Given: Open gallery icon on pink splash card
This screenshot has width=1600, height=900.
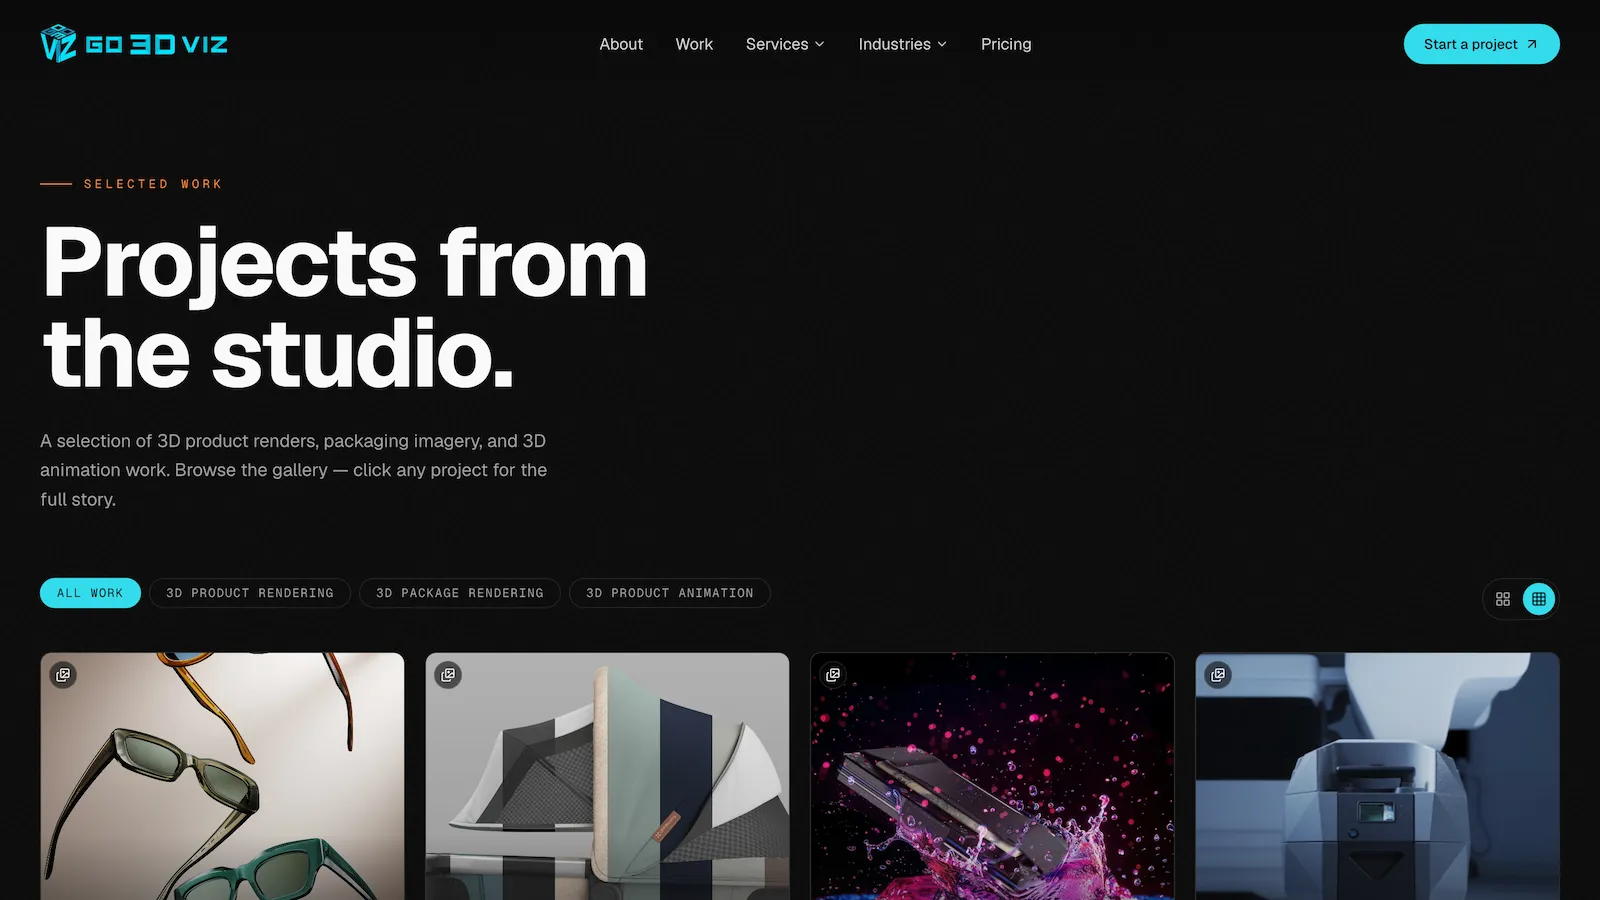Looking at the screenshot, I should [833, 675].
